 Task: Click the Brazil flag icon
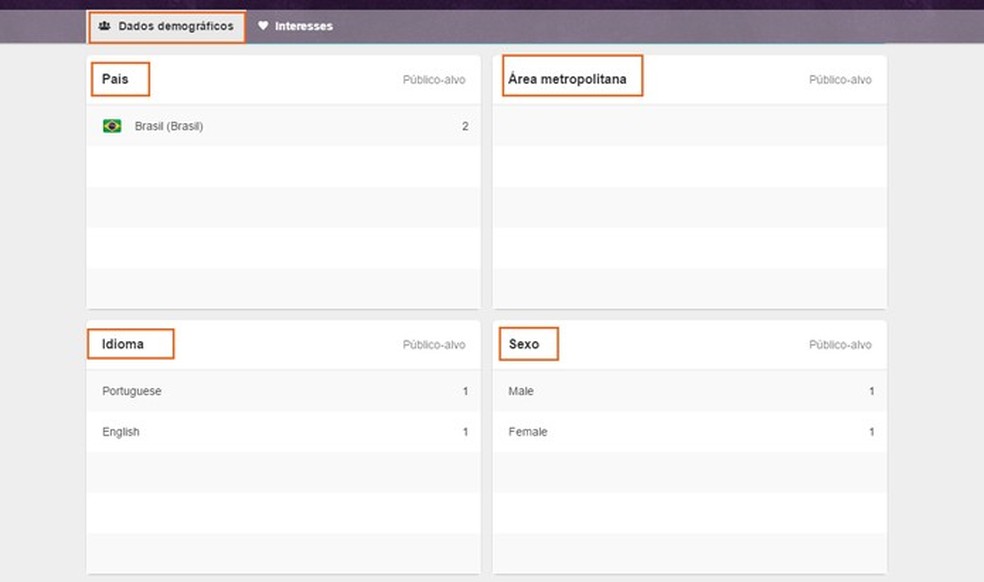click(112, 126)
